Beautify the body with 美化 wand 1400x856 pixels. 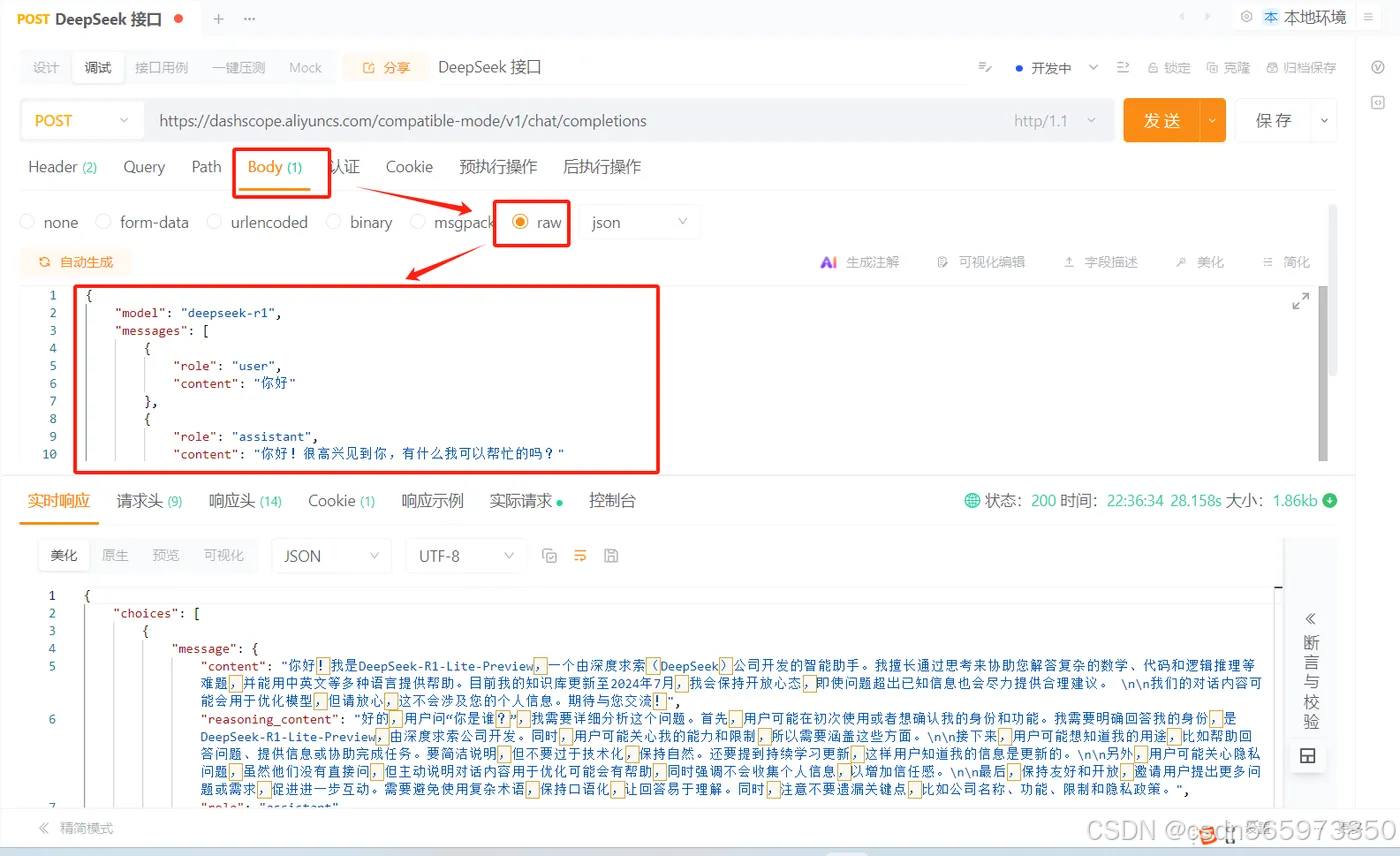pos(1200,262)
